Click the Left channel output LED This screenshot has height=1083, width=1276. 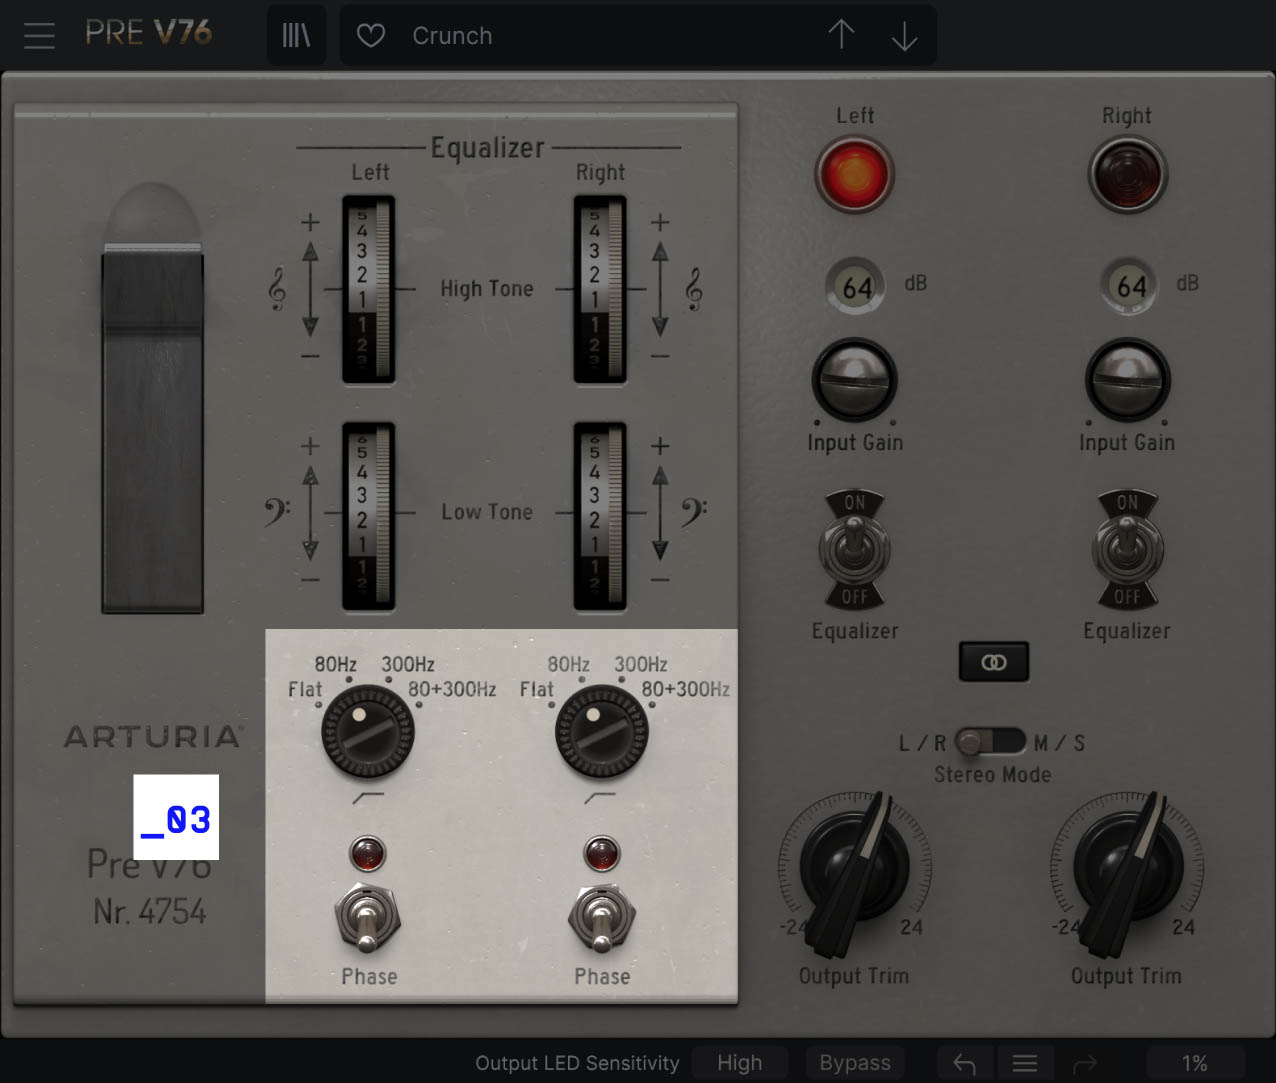click(854, 174)
